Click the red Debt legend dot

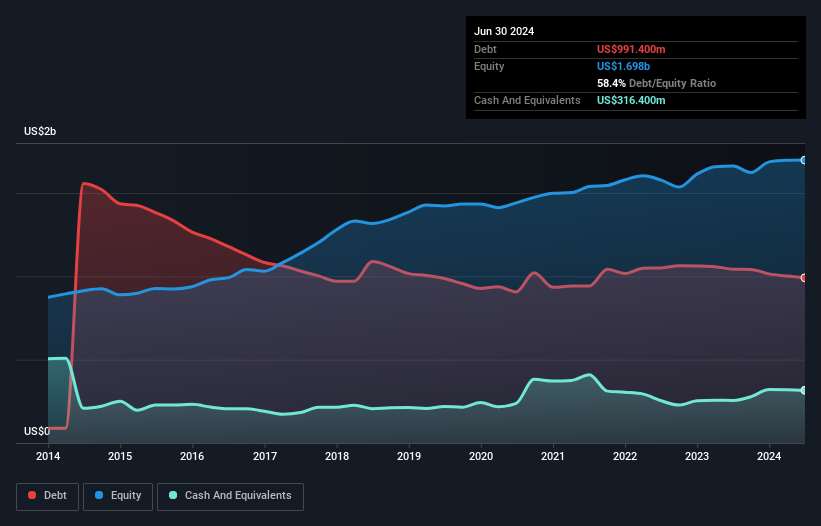(32, 495)
